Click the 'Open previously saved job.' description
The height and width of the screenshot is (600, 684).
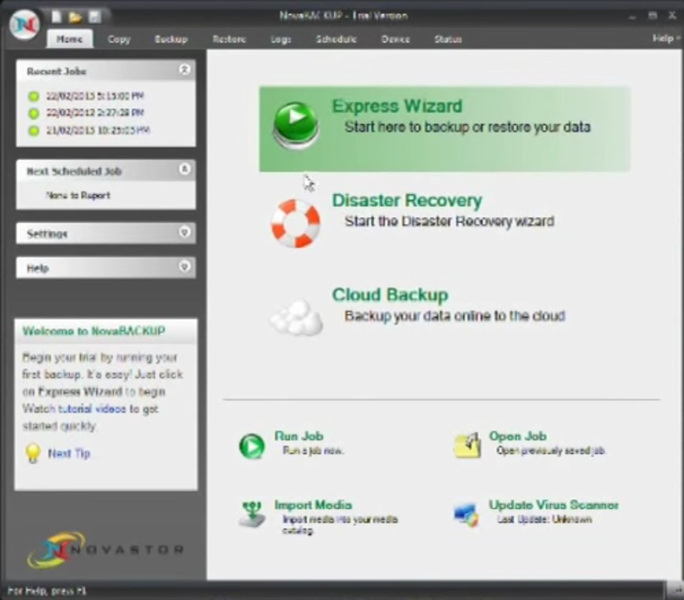coord(551,450)
